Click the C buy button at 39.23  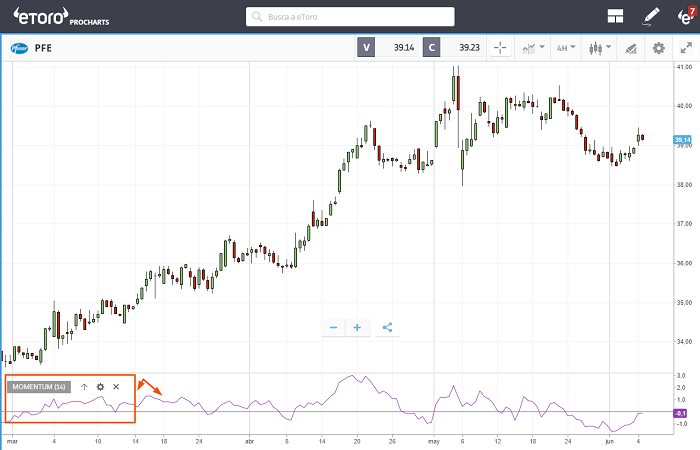432,47
